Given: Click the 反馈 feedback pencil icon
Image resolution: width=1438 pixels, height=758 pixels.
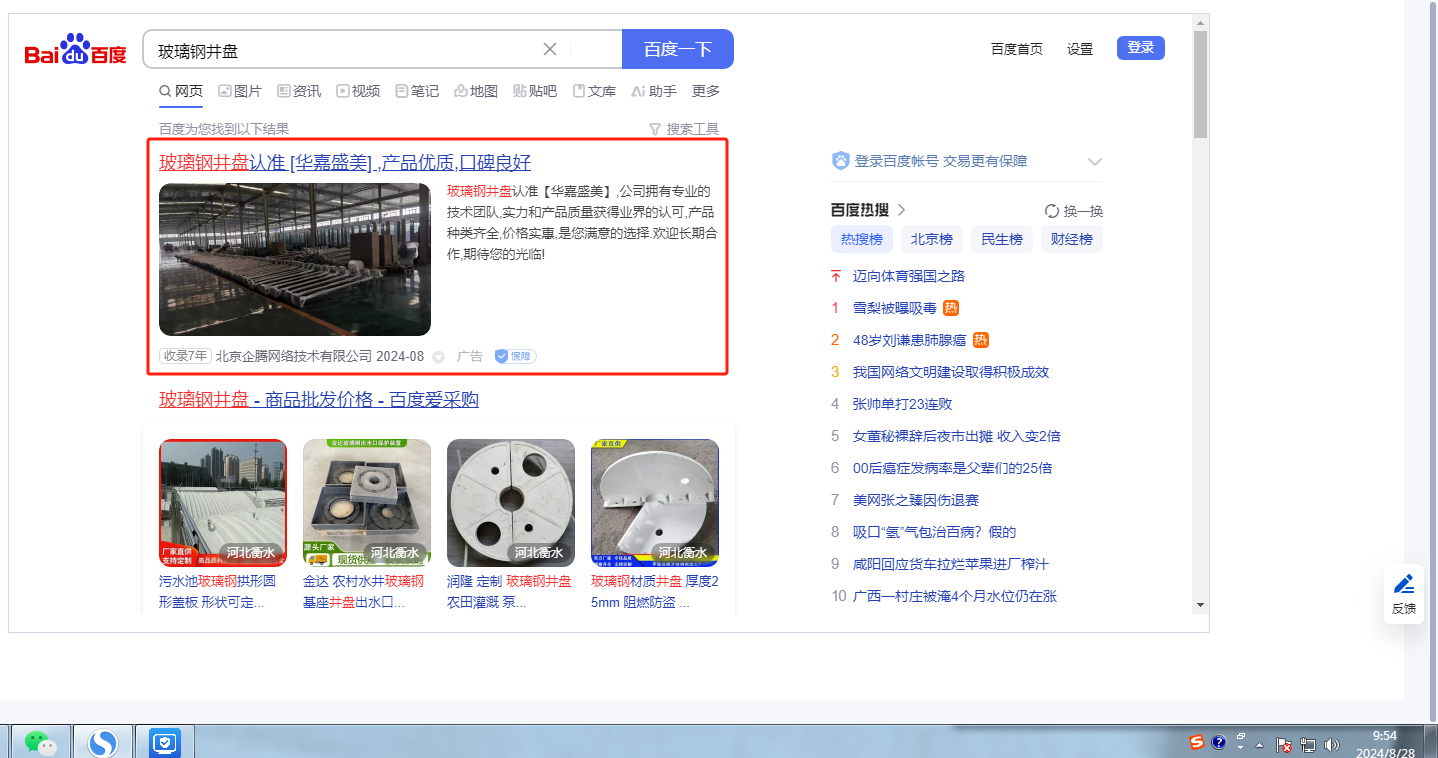Looking at the screenshot, I should 1404,584.
